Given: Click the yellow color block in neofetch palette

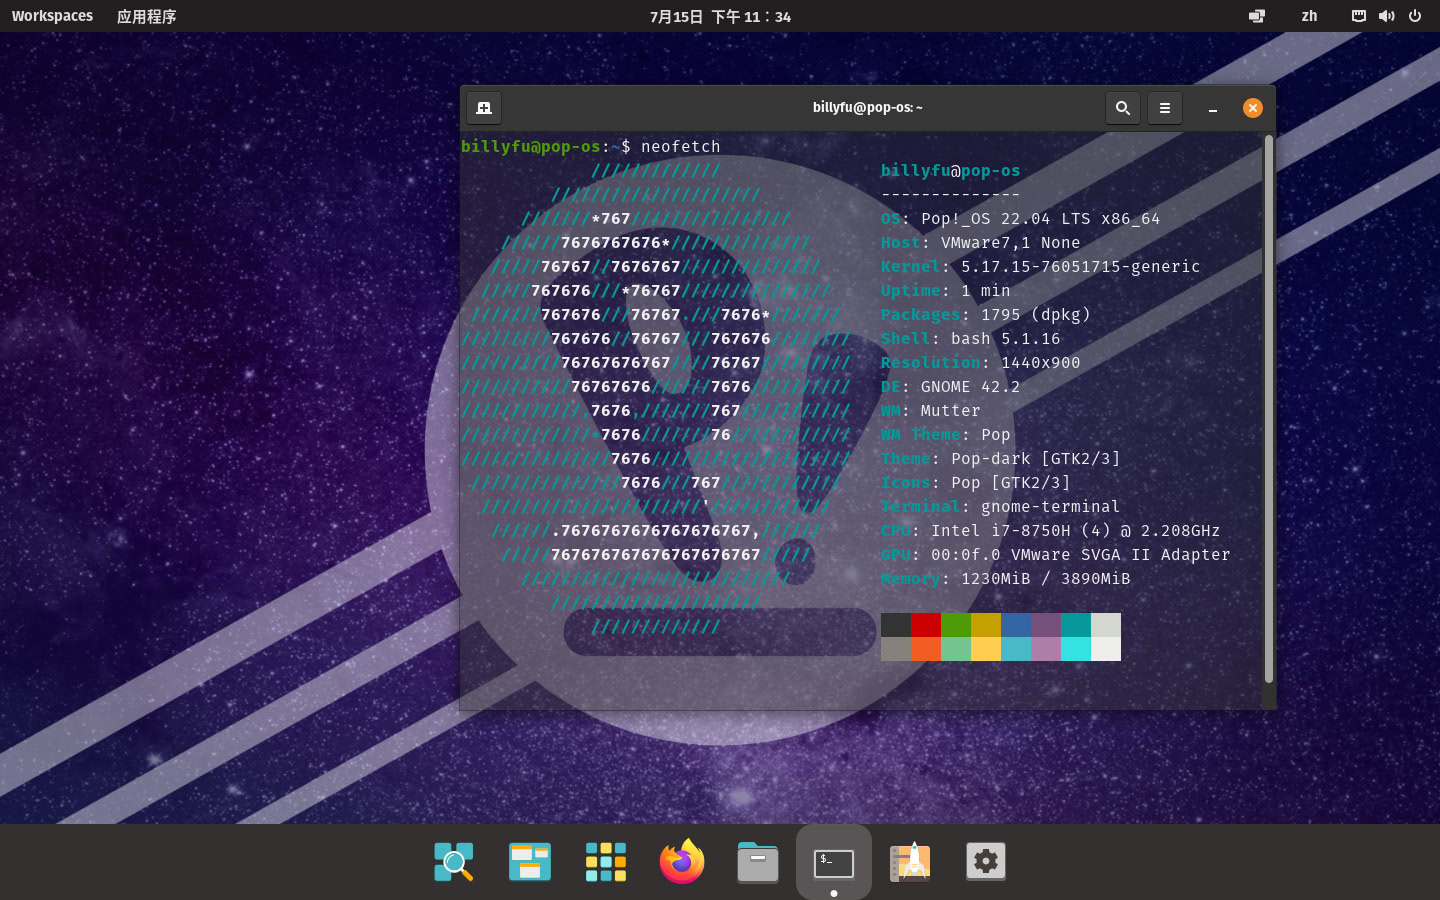Looking at the screenshot, I should coord(986,625).
